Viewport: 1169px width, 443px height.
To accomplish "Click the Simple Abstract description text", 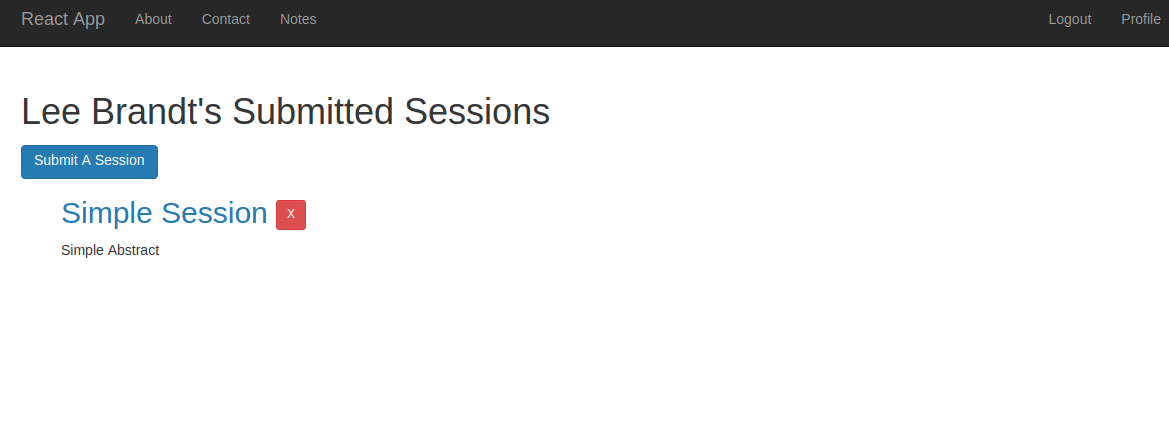I will click(110, 250).
